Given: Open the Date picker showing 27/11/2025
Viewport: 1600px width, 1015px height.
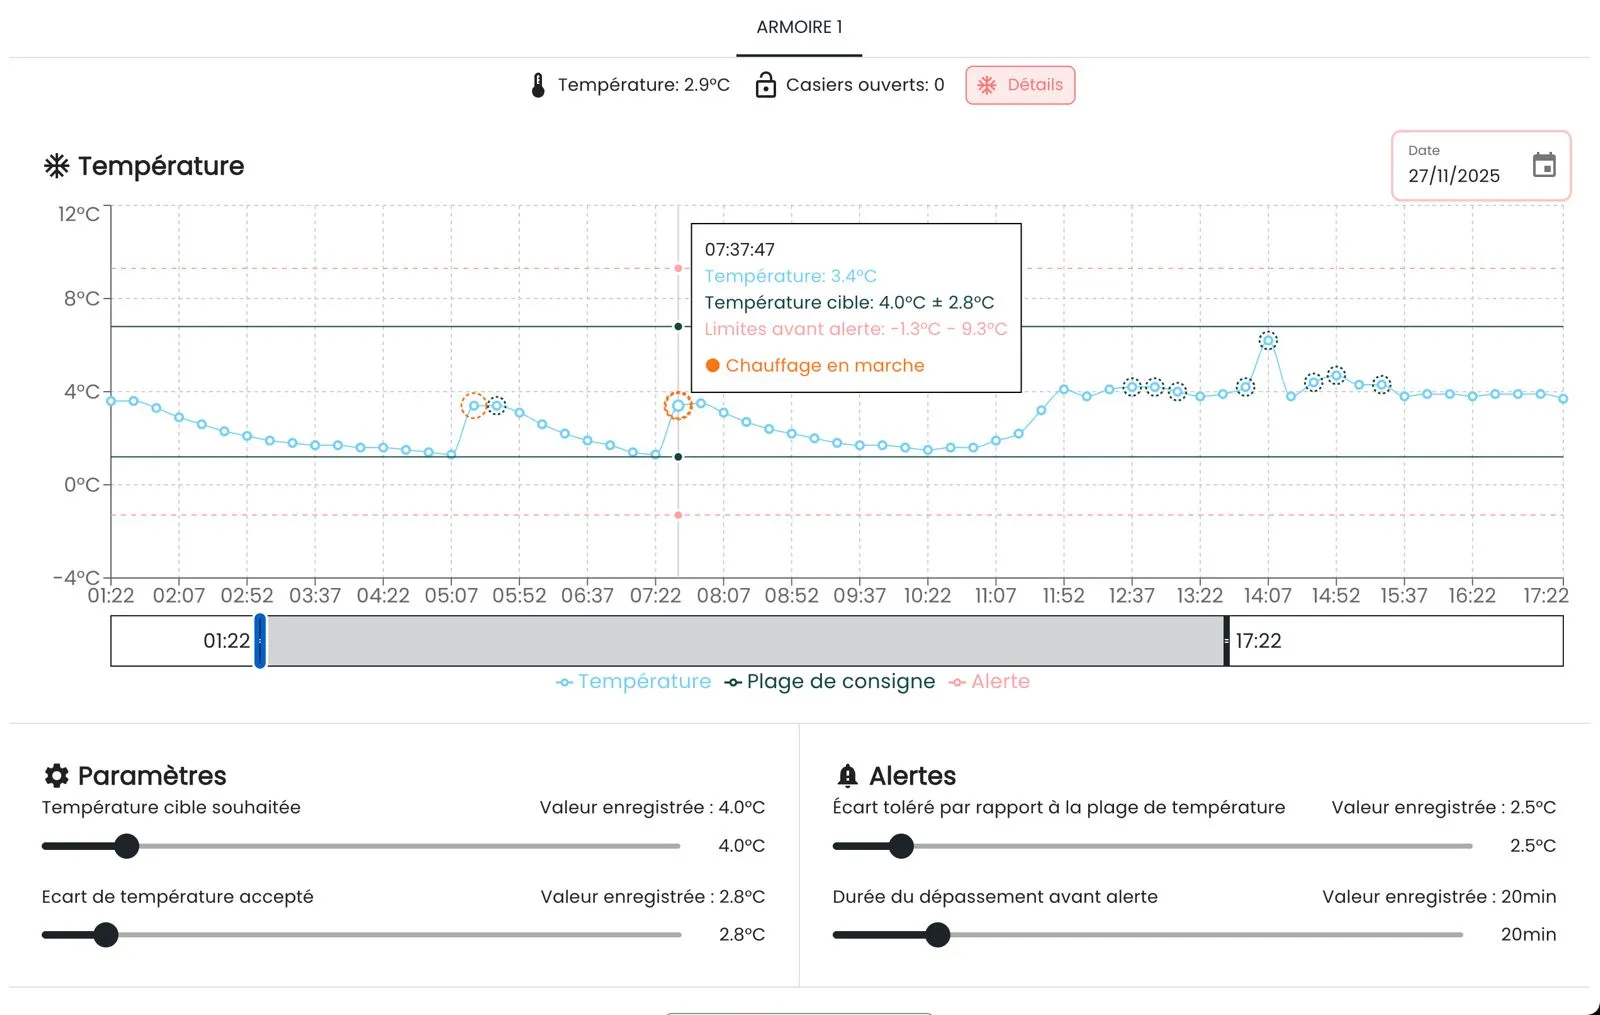Looking at the screenshot, I should [1481, 166].
